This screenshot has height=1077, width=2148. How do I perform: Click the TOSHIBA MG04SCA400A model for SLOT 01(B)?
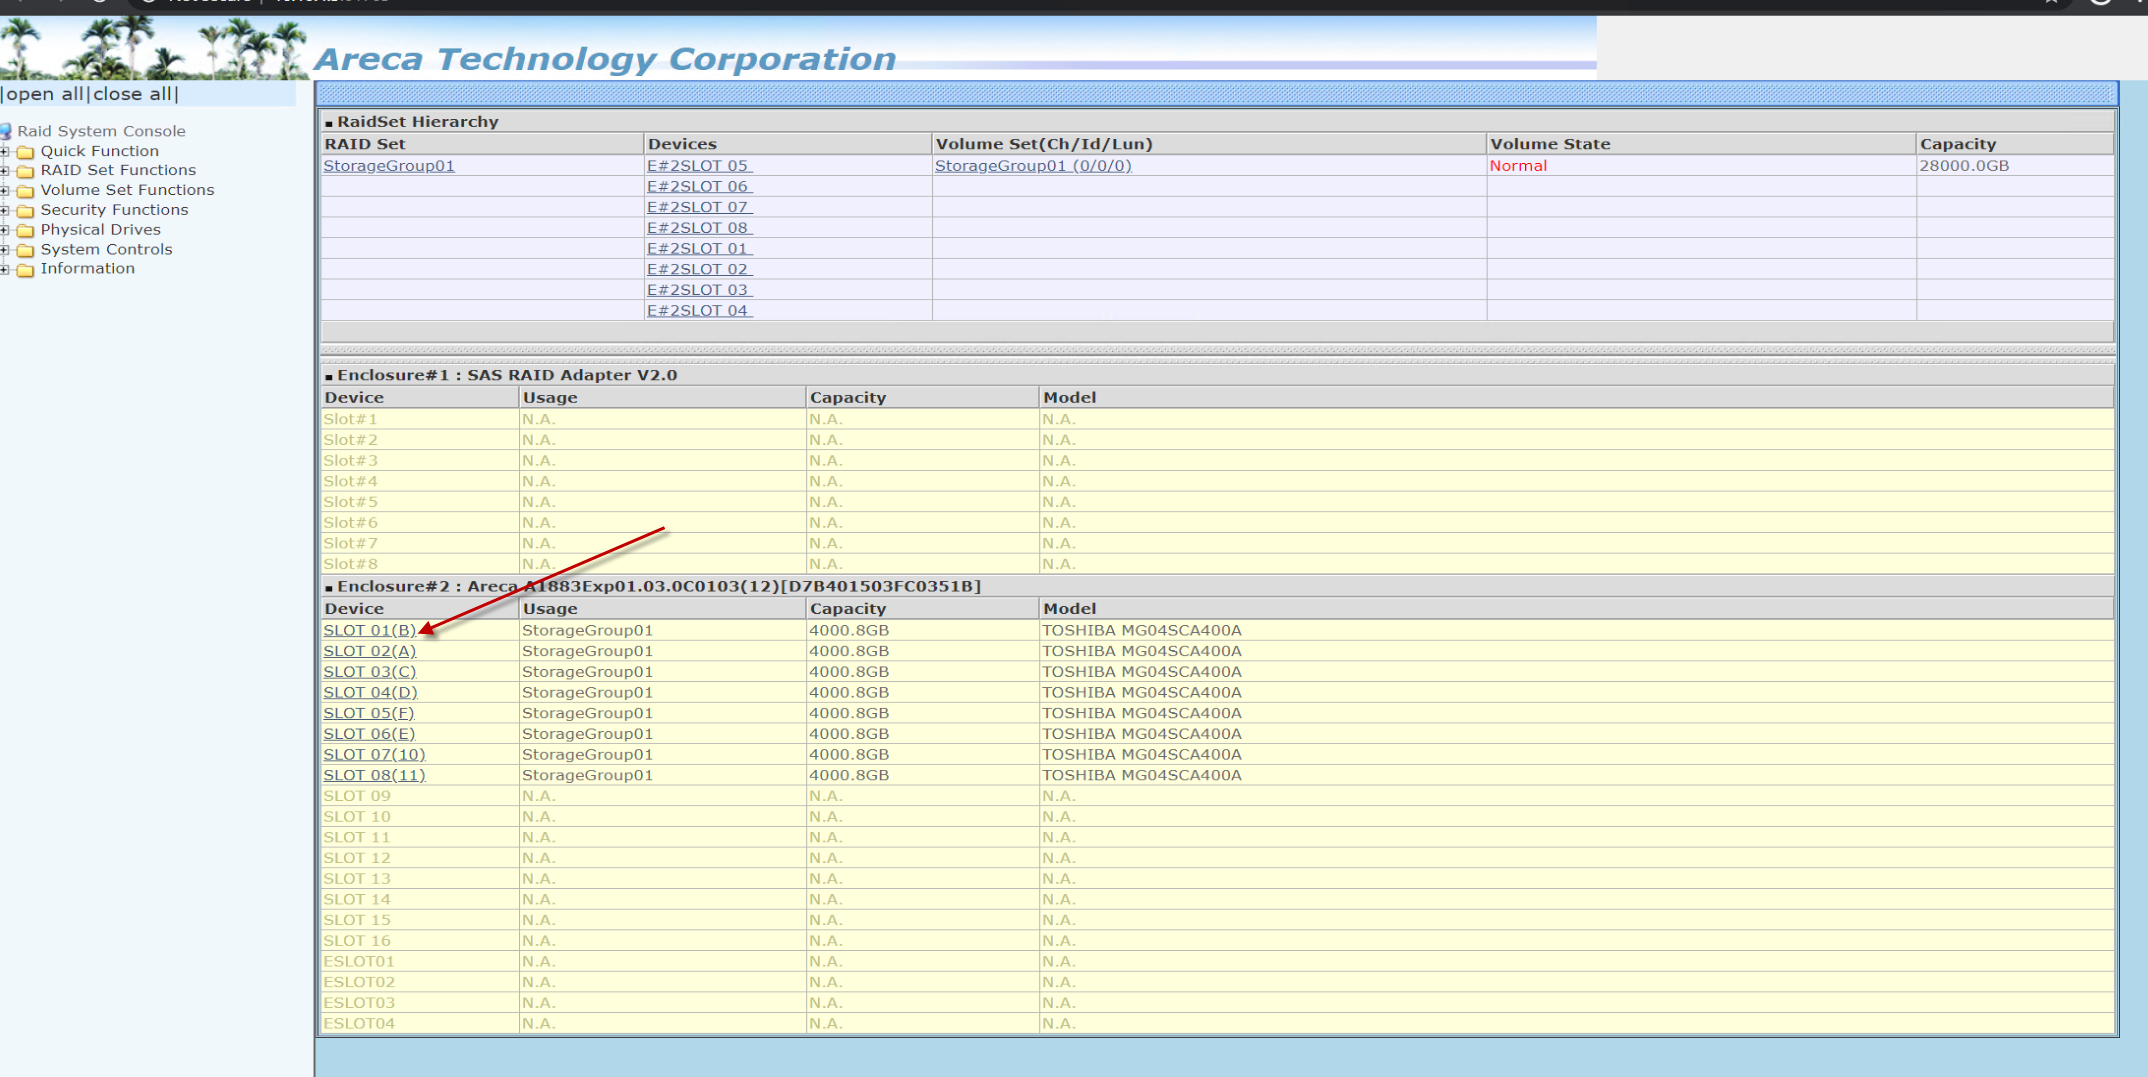1141,630
